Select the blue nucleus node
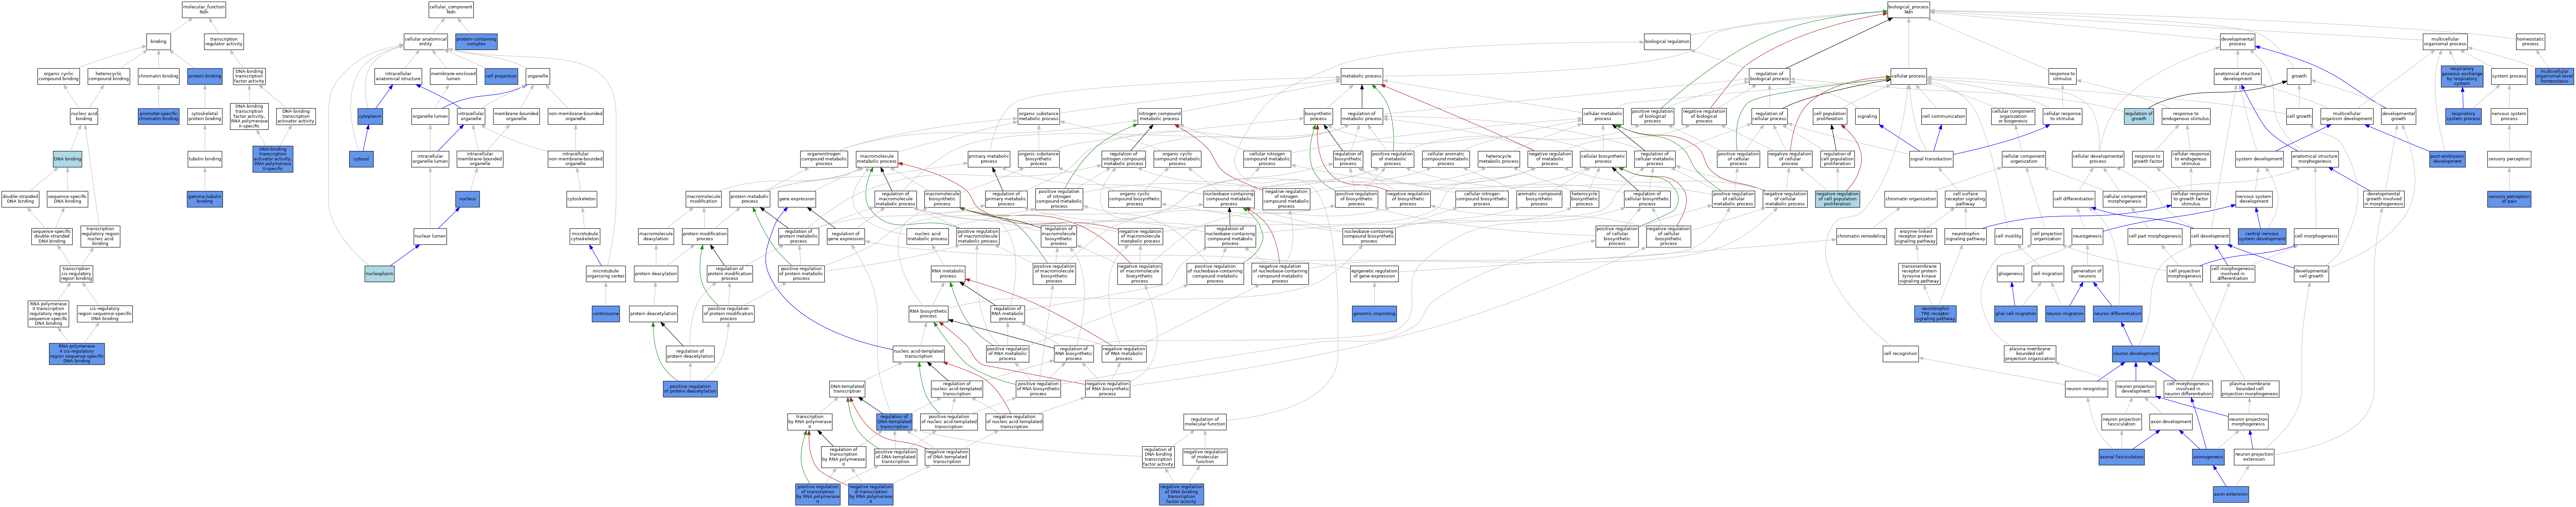 point(467,199)
